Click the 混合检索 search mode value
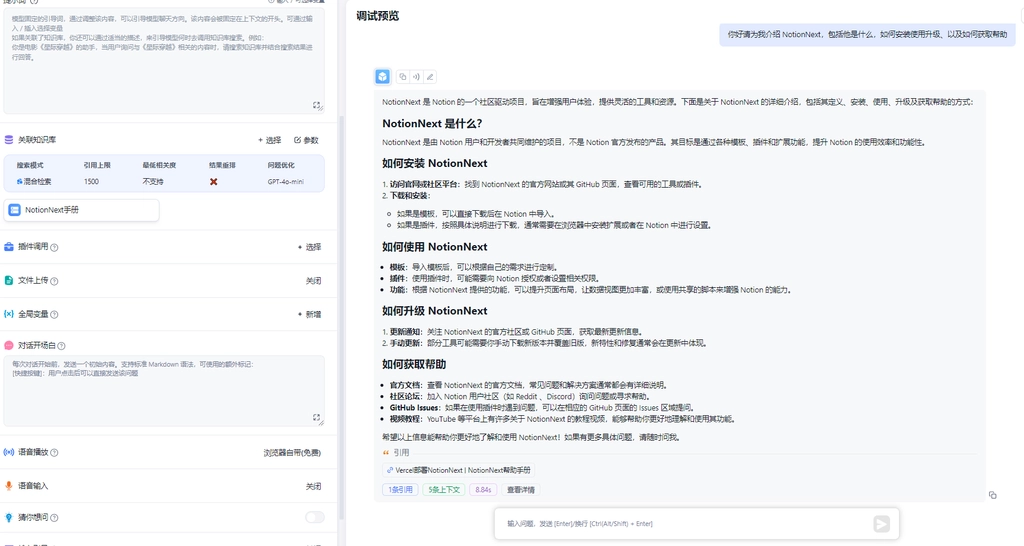Screen dimensions: 1024x546 click(x=34, y=182)
